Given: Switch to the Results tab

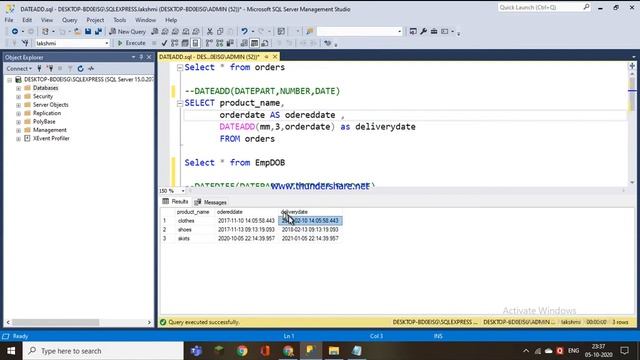Looking at the screenshot, I should tap(175, 202).
